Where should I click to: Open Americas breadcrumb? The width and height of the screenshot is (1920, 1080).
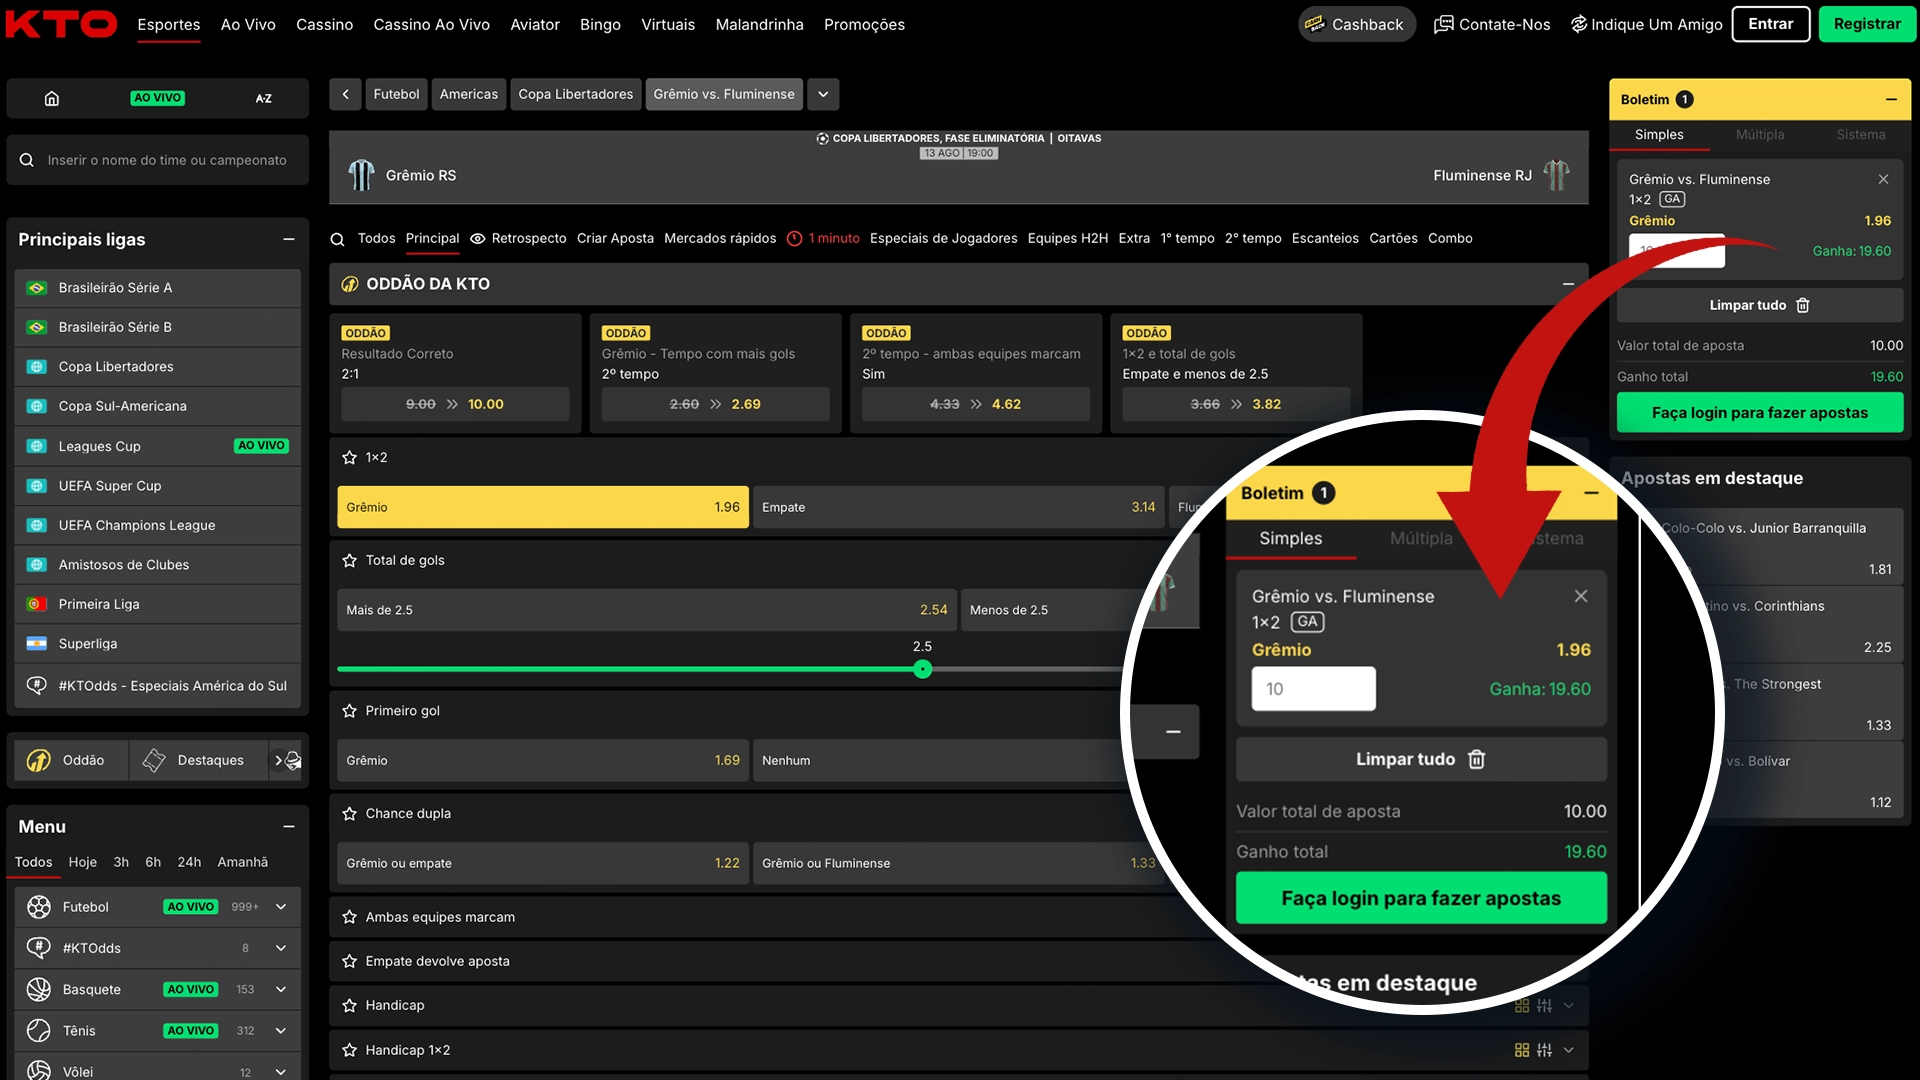click(469, 94)
